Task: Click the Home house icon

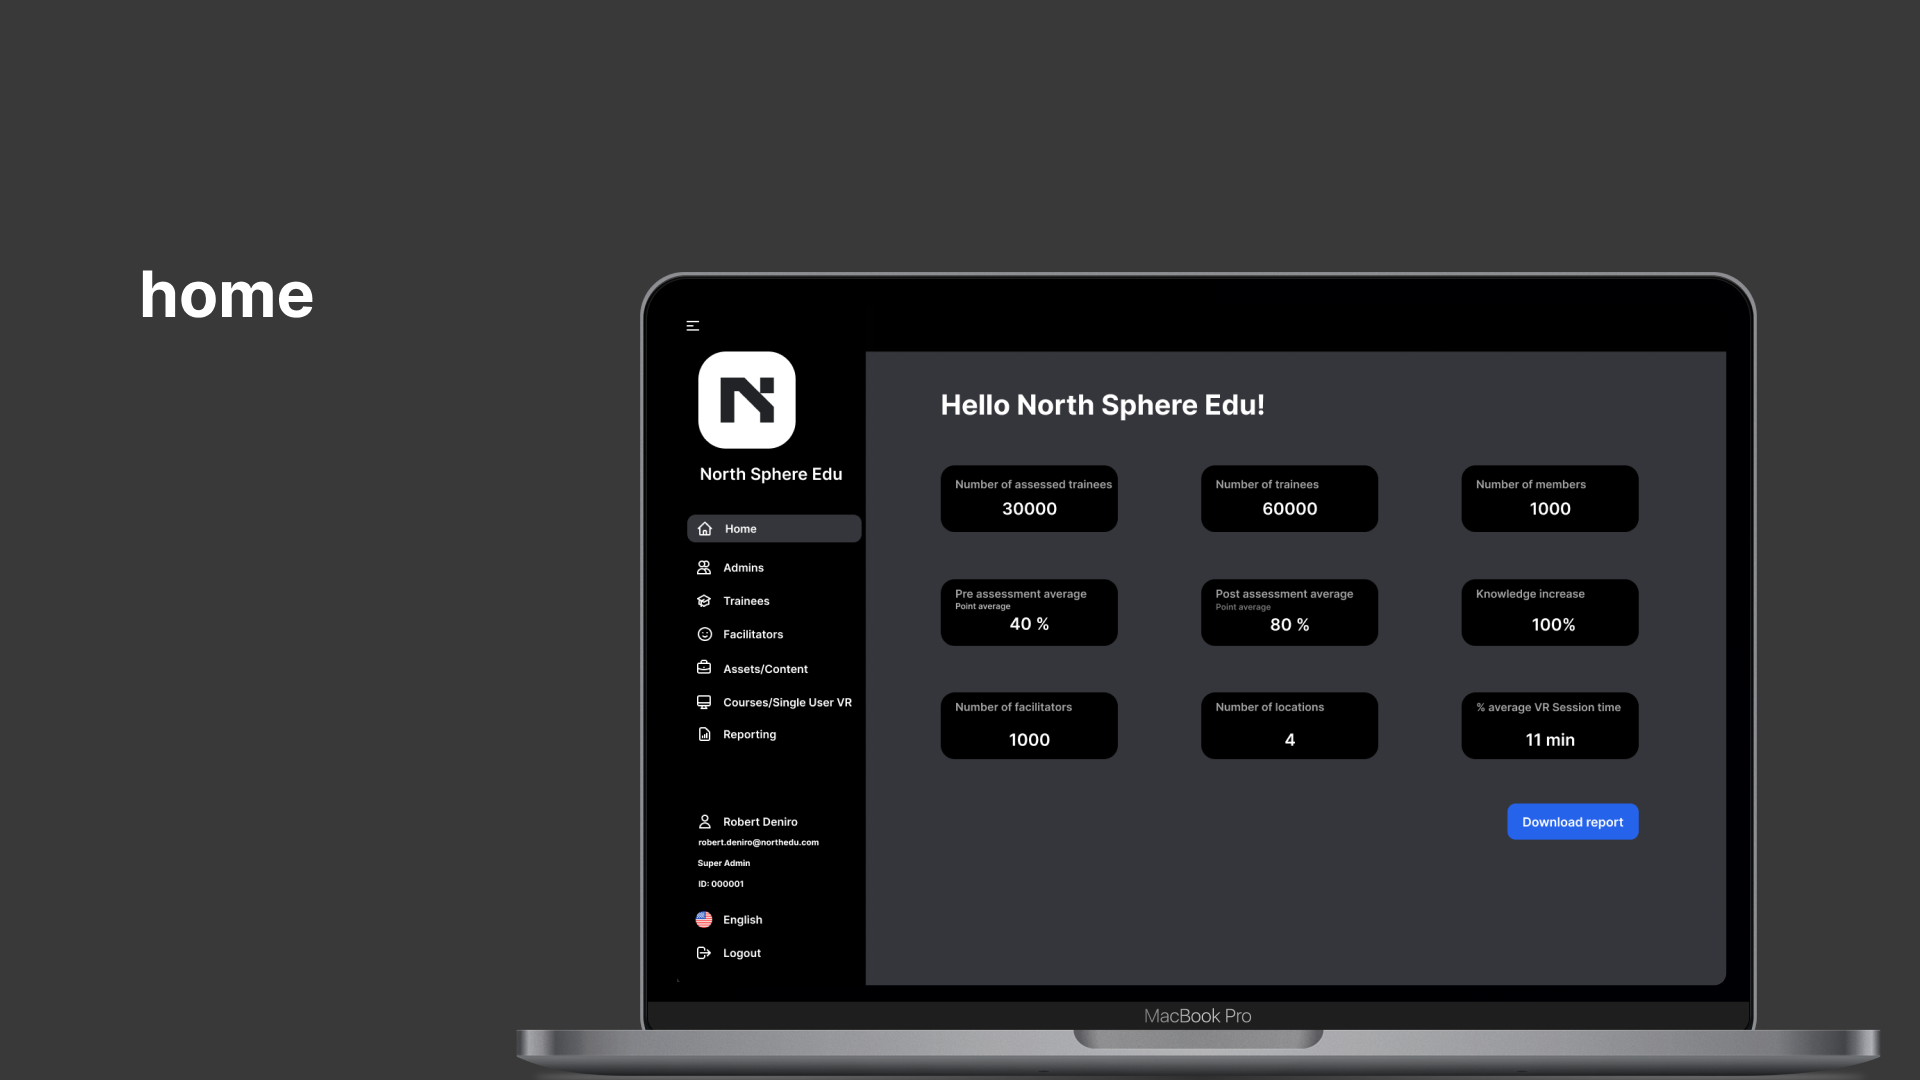Action: [705, 529]
